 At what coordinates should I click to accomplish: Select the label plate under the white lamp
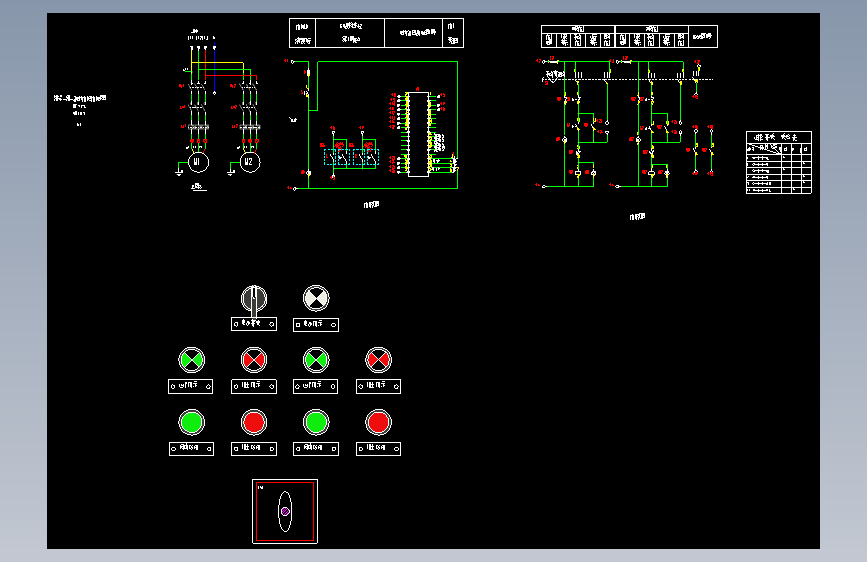[316, 325]
